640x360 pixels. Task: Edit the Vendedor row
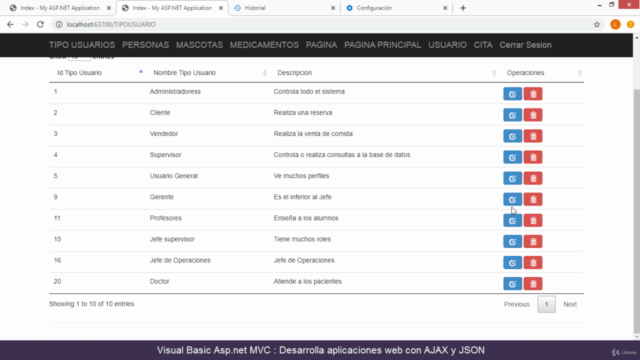pyautogui.click(x=512, y=136)
